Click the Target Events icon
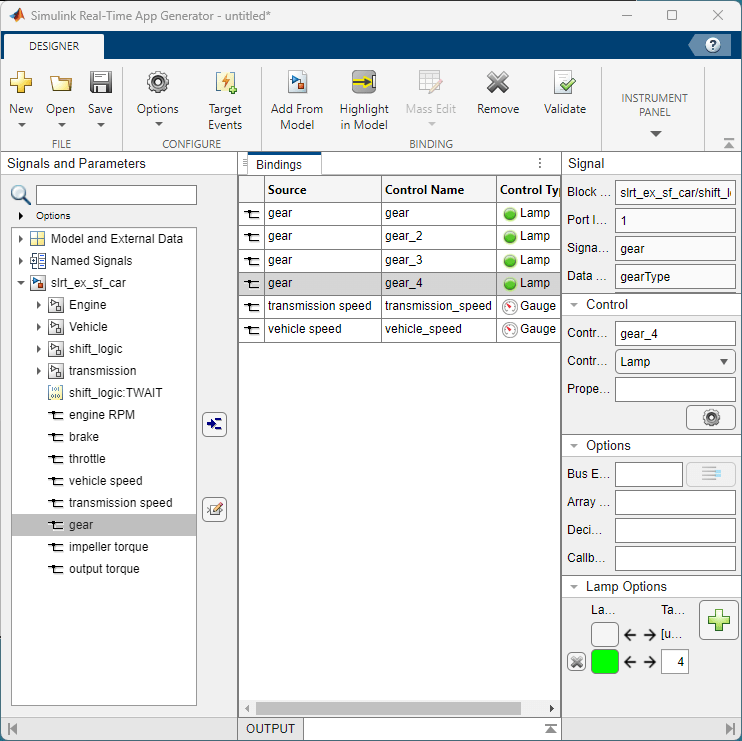The height and width of the screenshot is (741, 742). pos(225,84)
